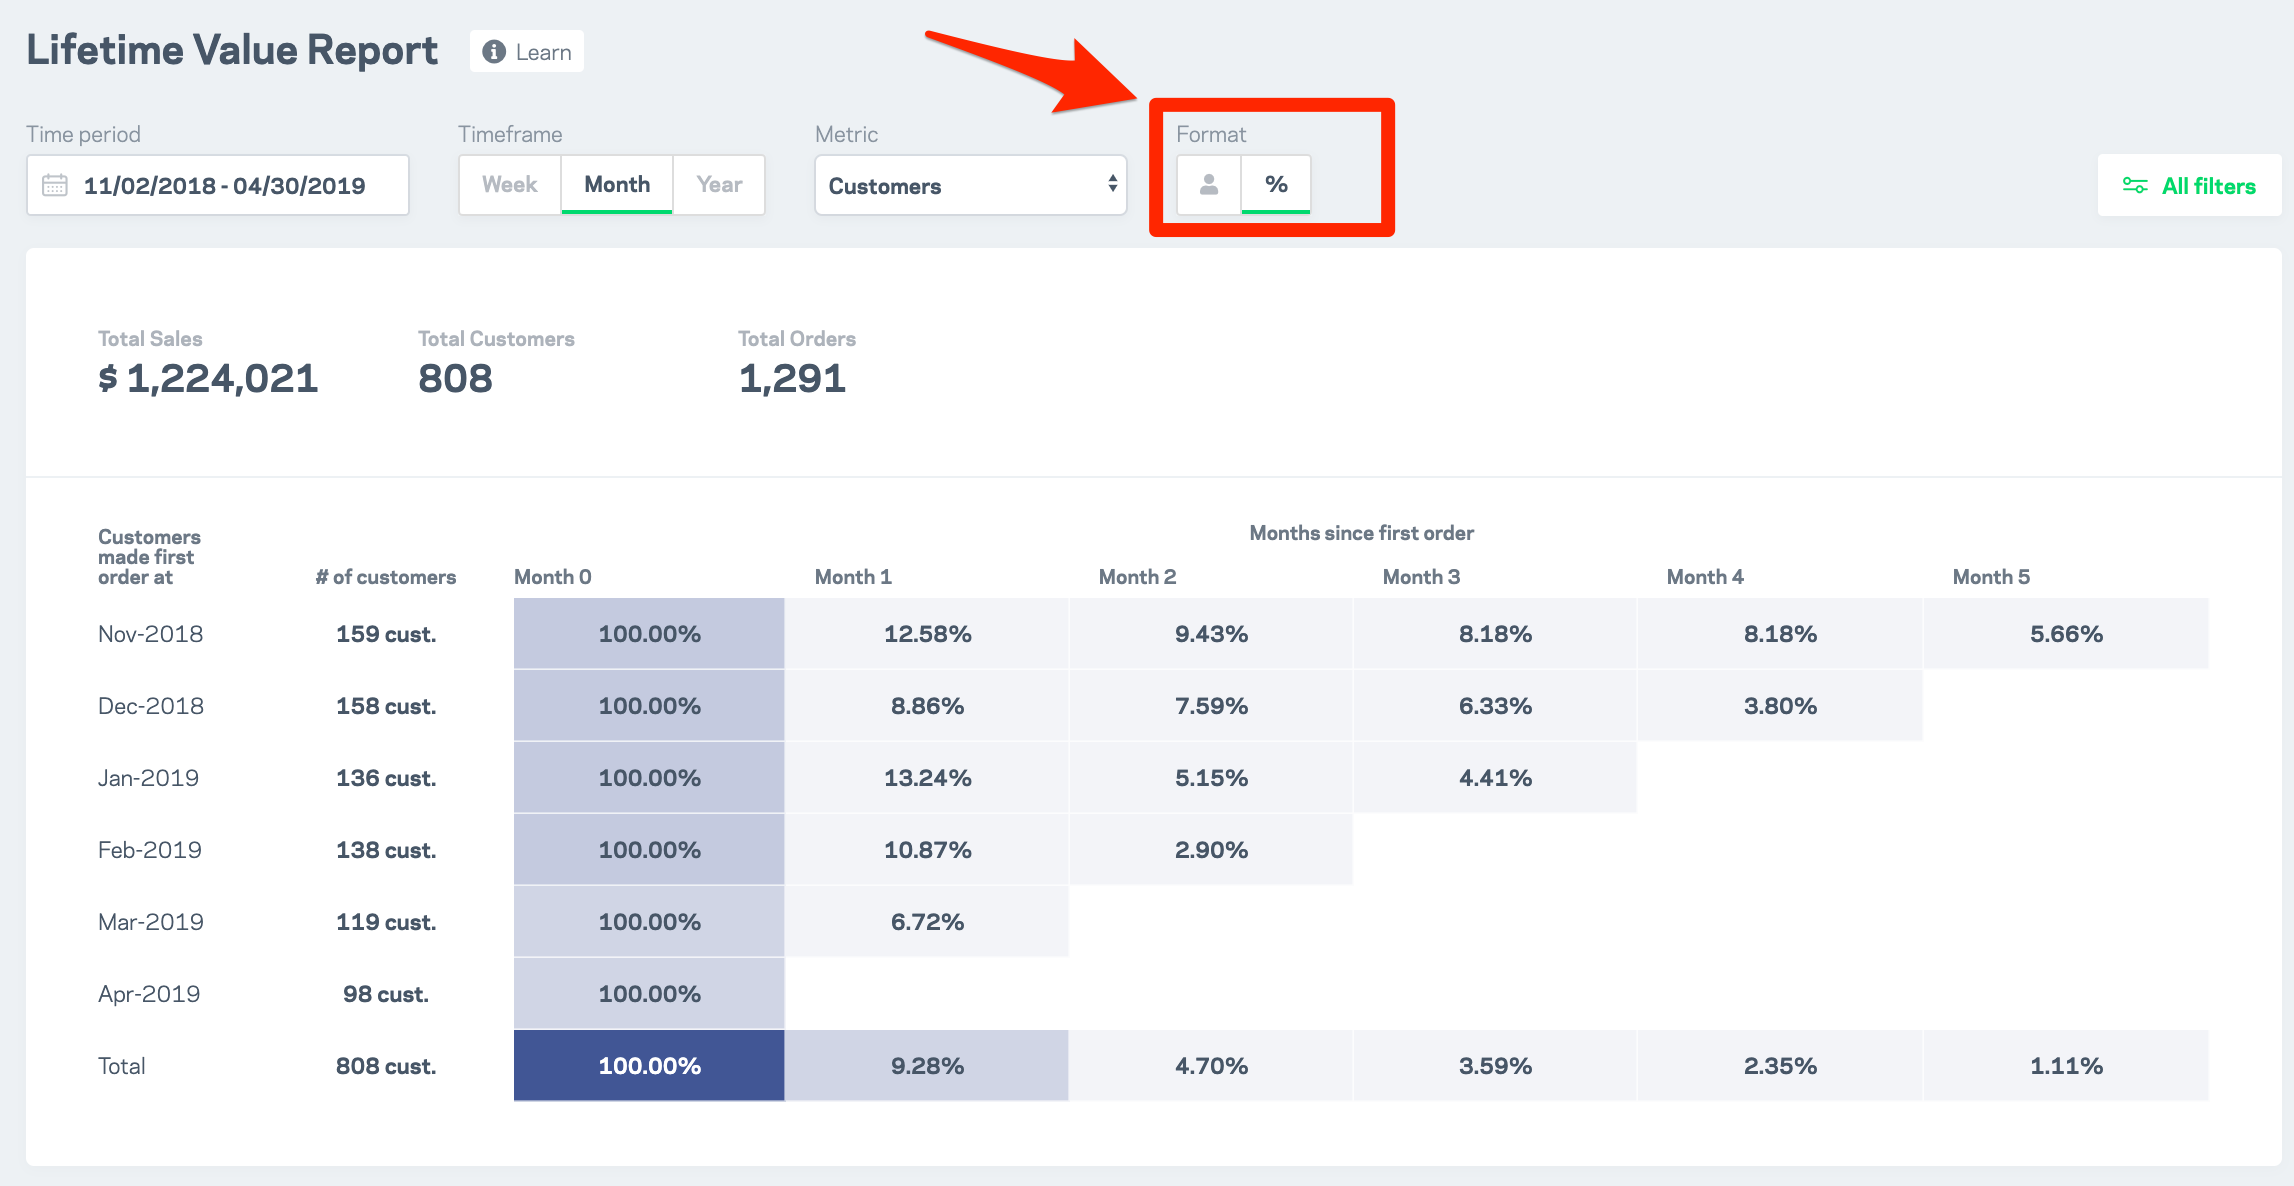The width and height of the screenshot is (2294, 1186).
Task: Click the info icon beside Learn
Action: (494, 52)
